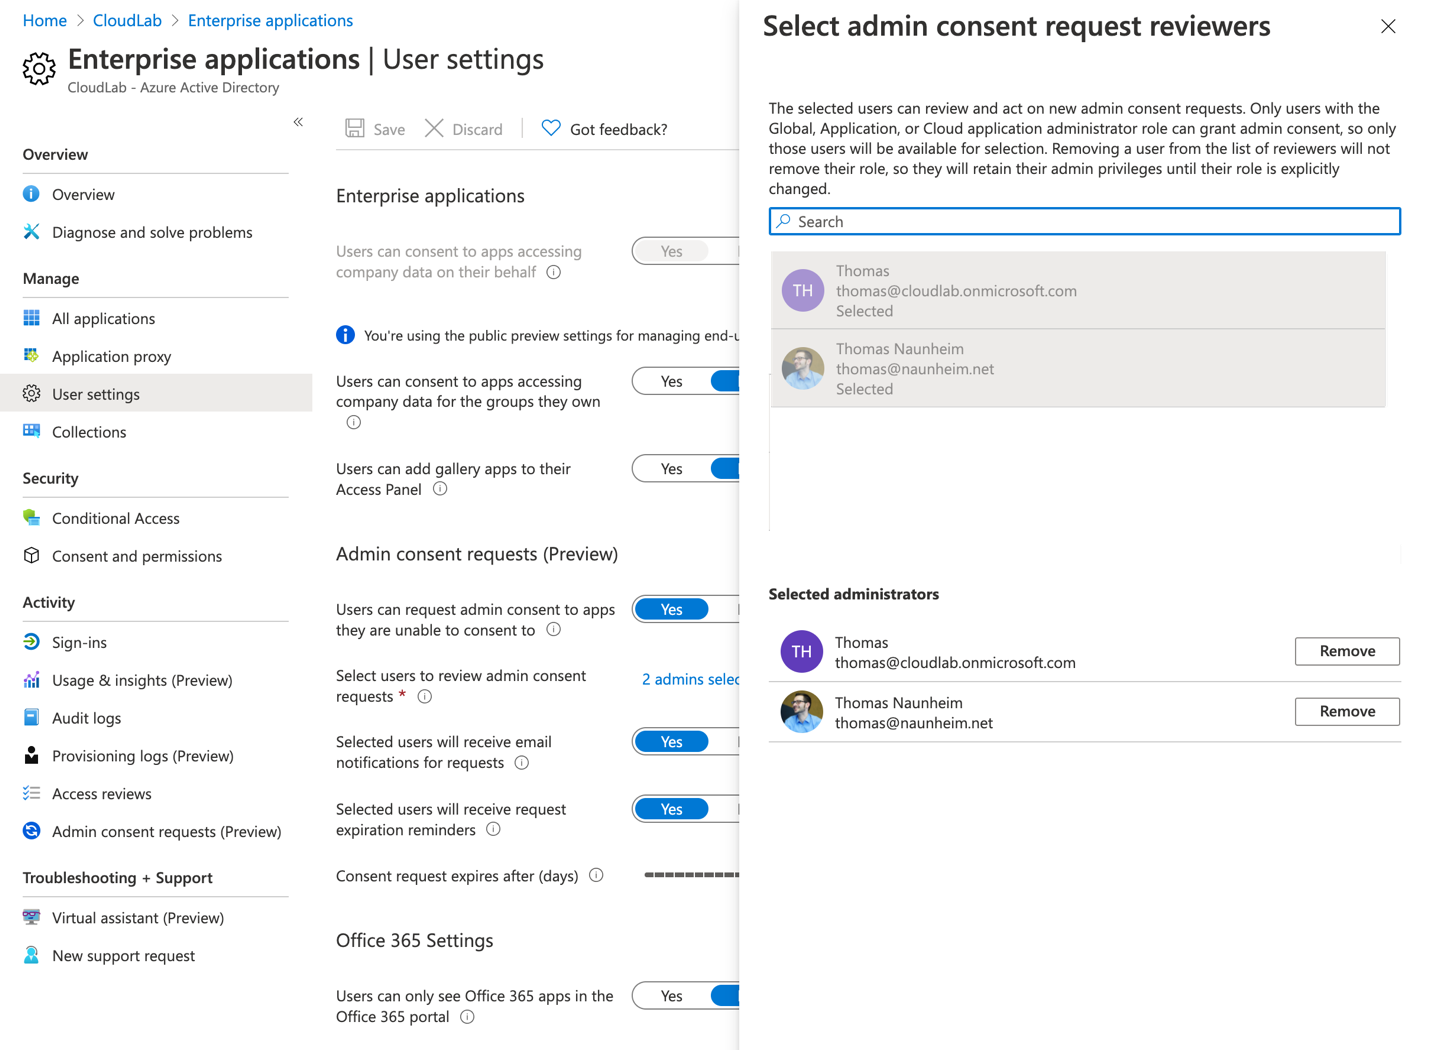The image size is (1430, 1050).
Task: Toggle Yes for email notifications for requests
Action: click(x=671, y=742)
